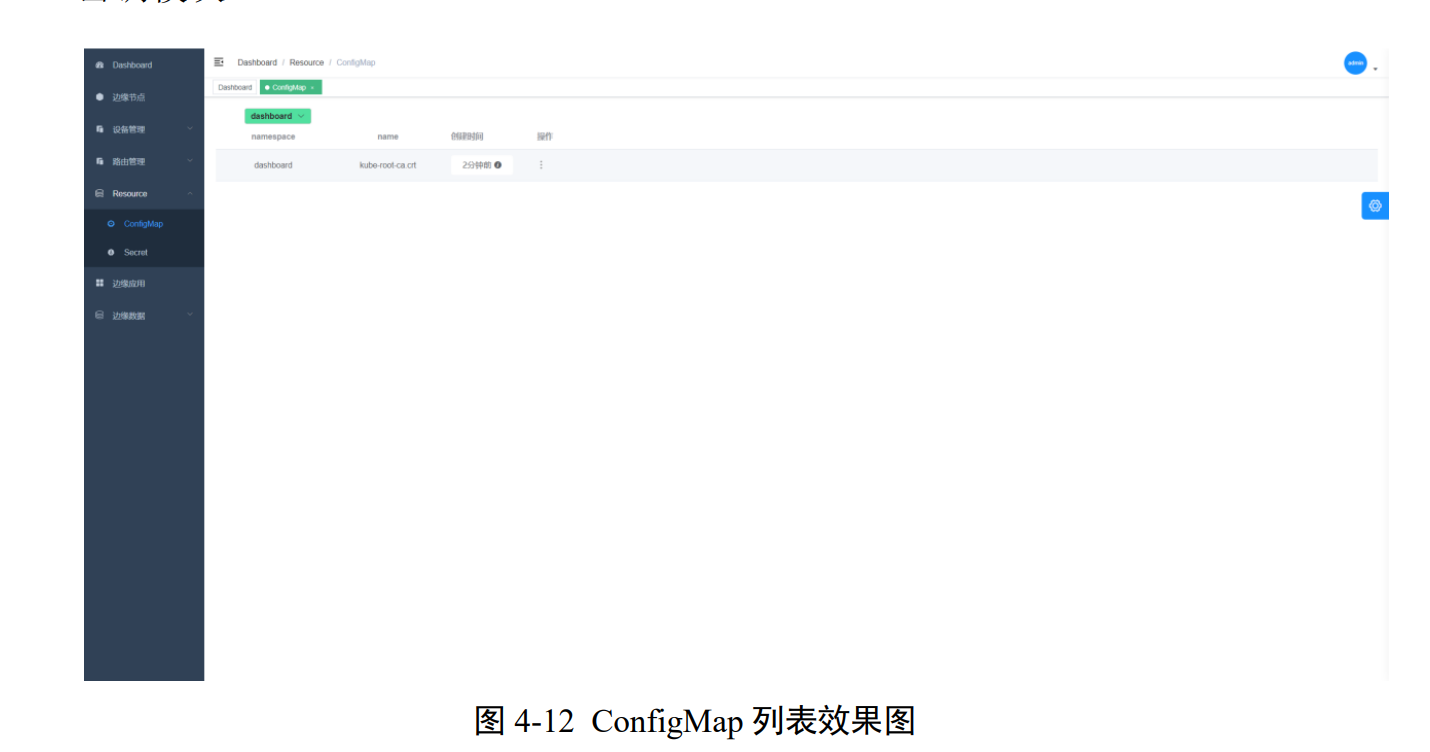Expand the 路由管理 sidebar submenu
Screen dimensions: 1430x752
pyautogui.click(x=144, y=161)
